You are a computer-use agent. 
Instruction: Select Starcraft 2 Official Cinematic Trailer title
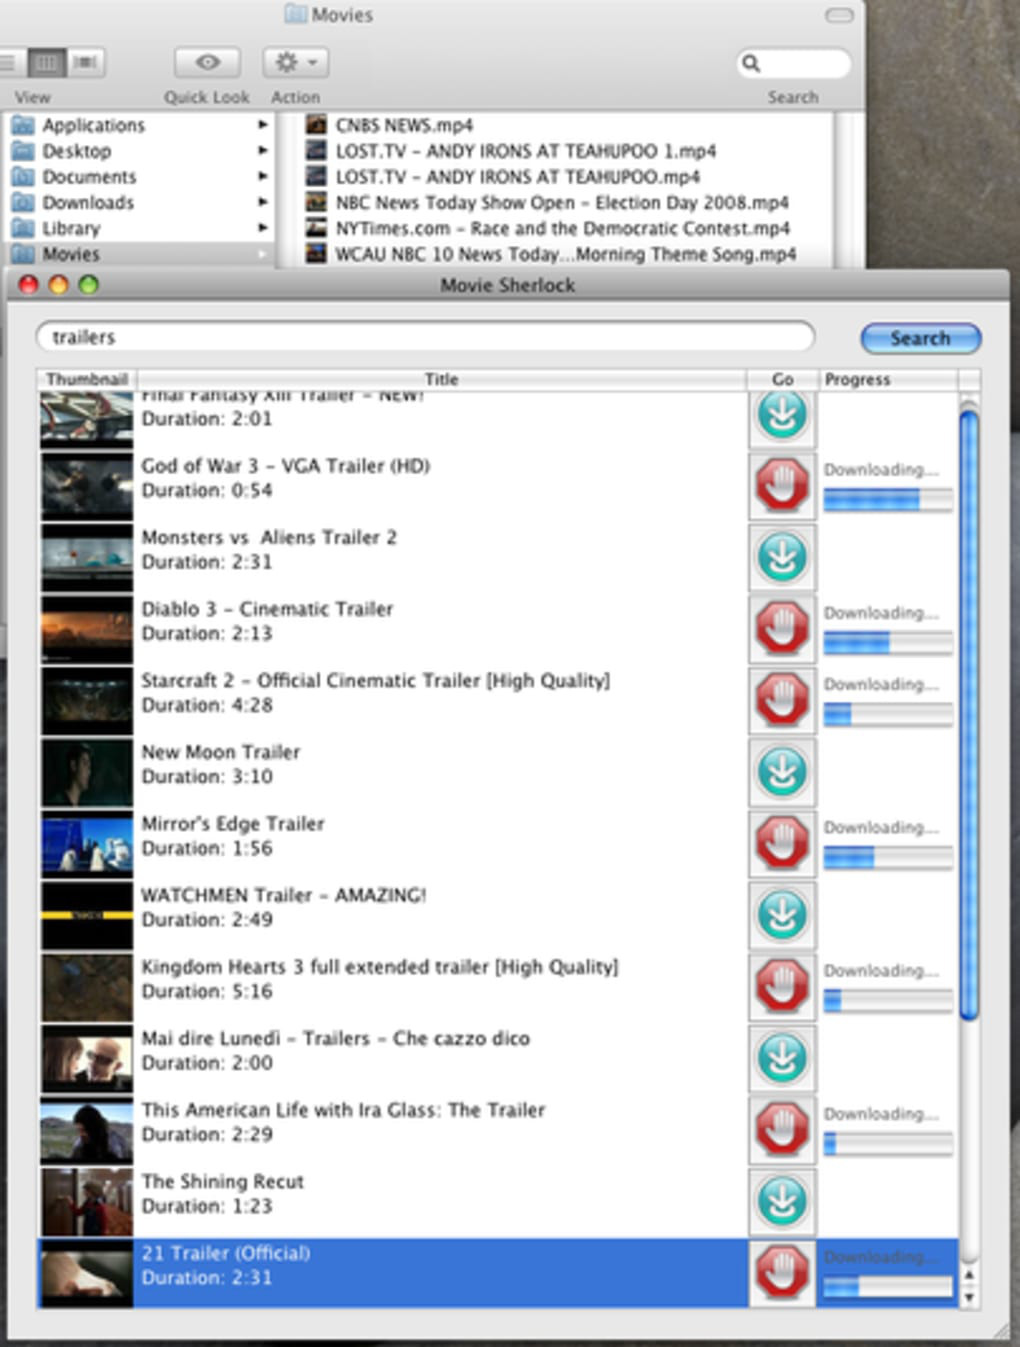tap(375, 681)
